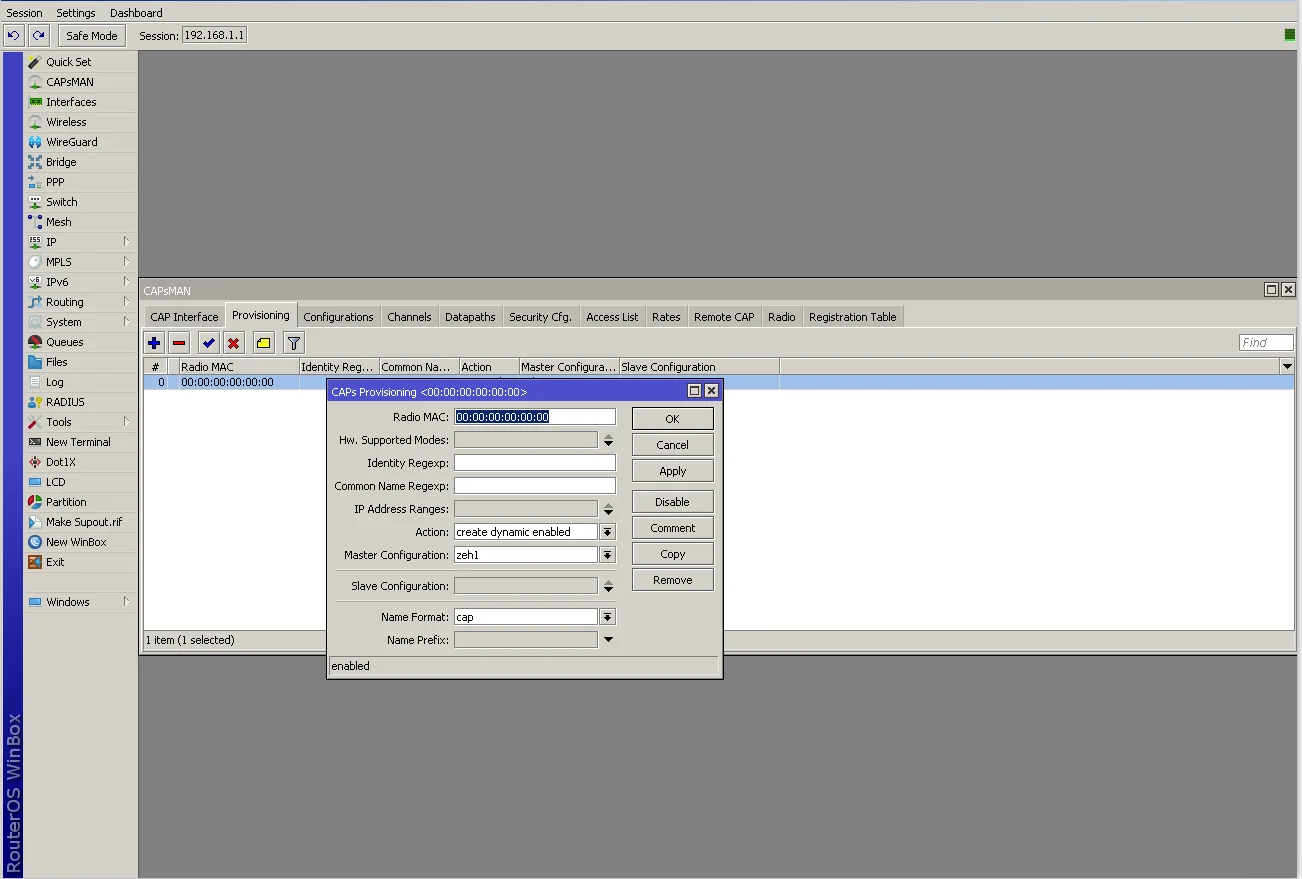Click the red X disable icon
Screen dimensions: 1302x879
click(x=233, y=343)
